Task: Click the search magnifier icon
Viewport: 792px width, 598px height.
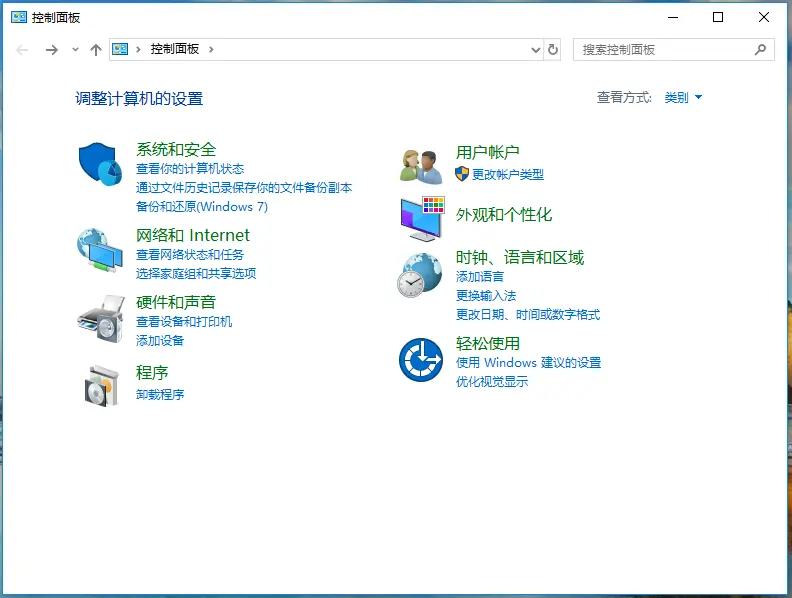Action: 760,49
